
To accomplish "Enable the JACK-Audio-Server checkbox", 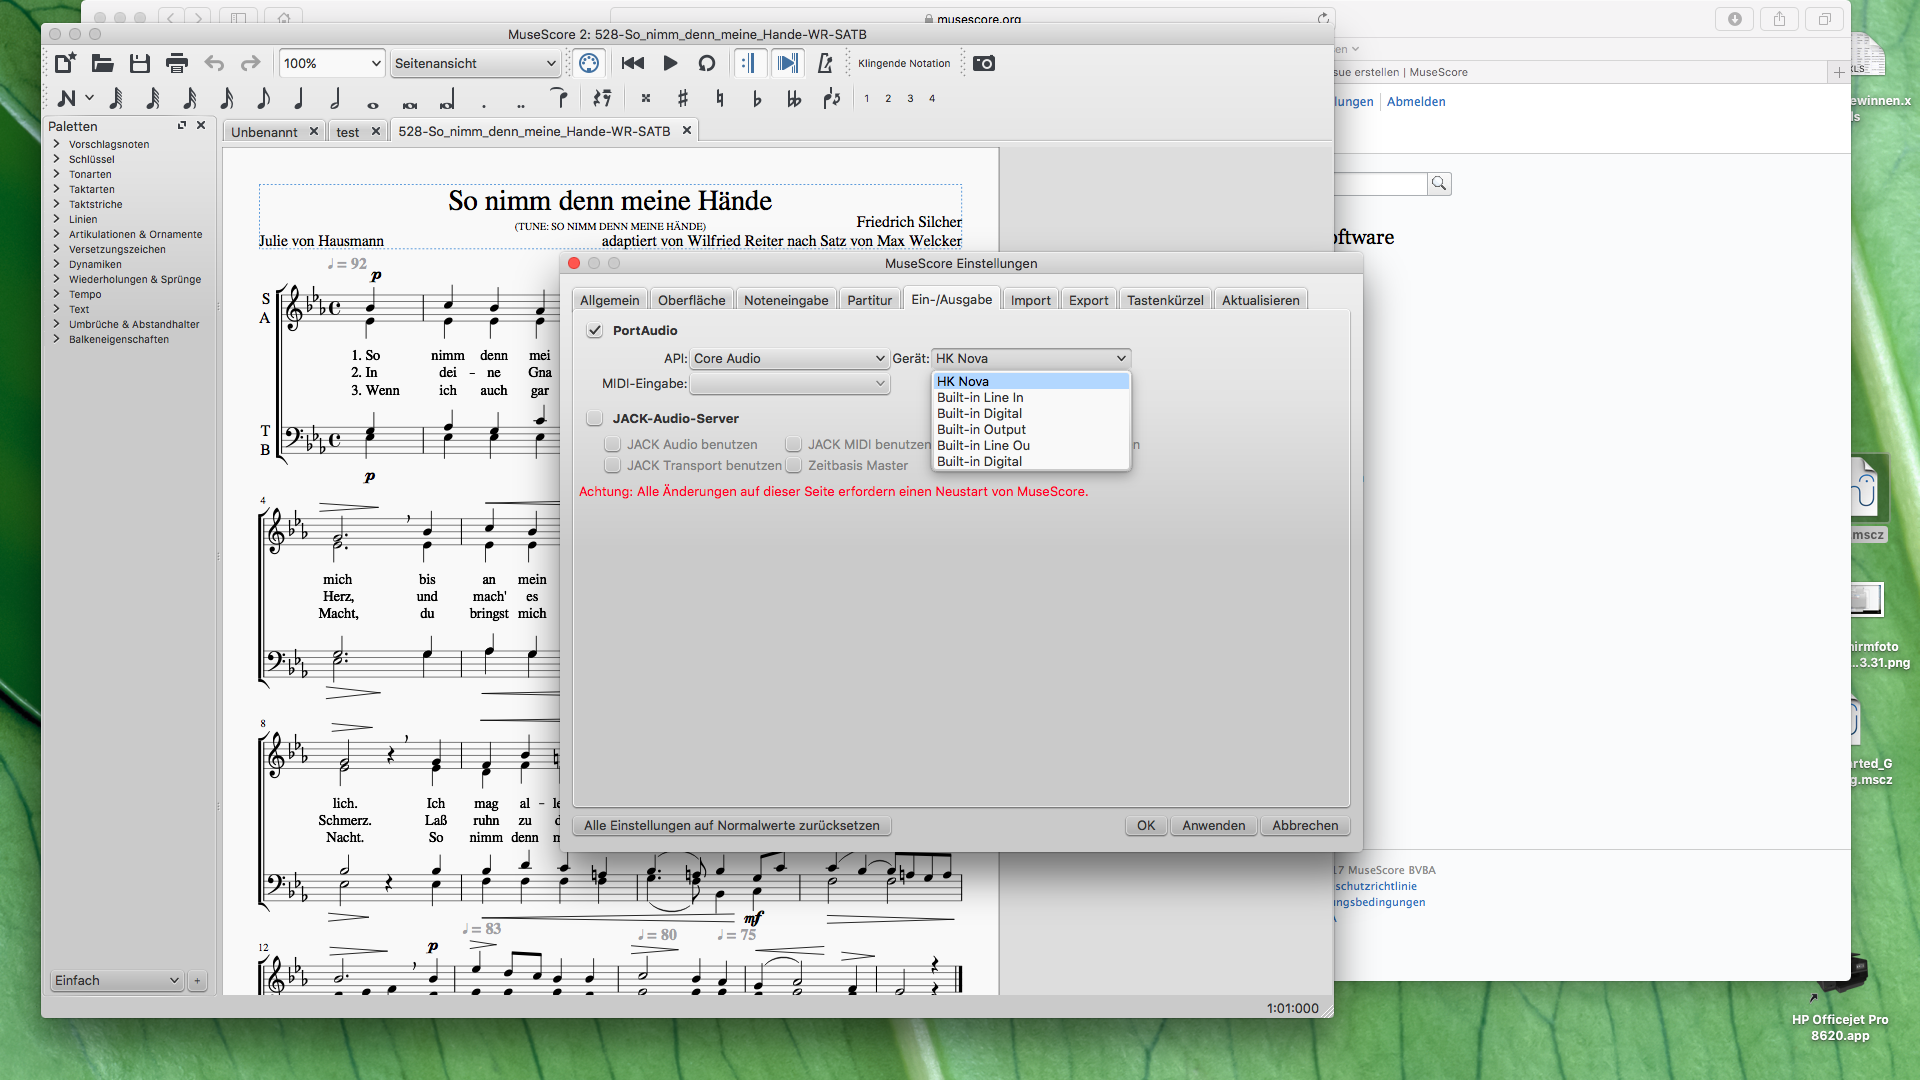I will point(595,419).
